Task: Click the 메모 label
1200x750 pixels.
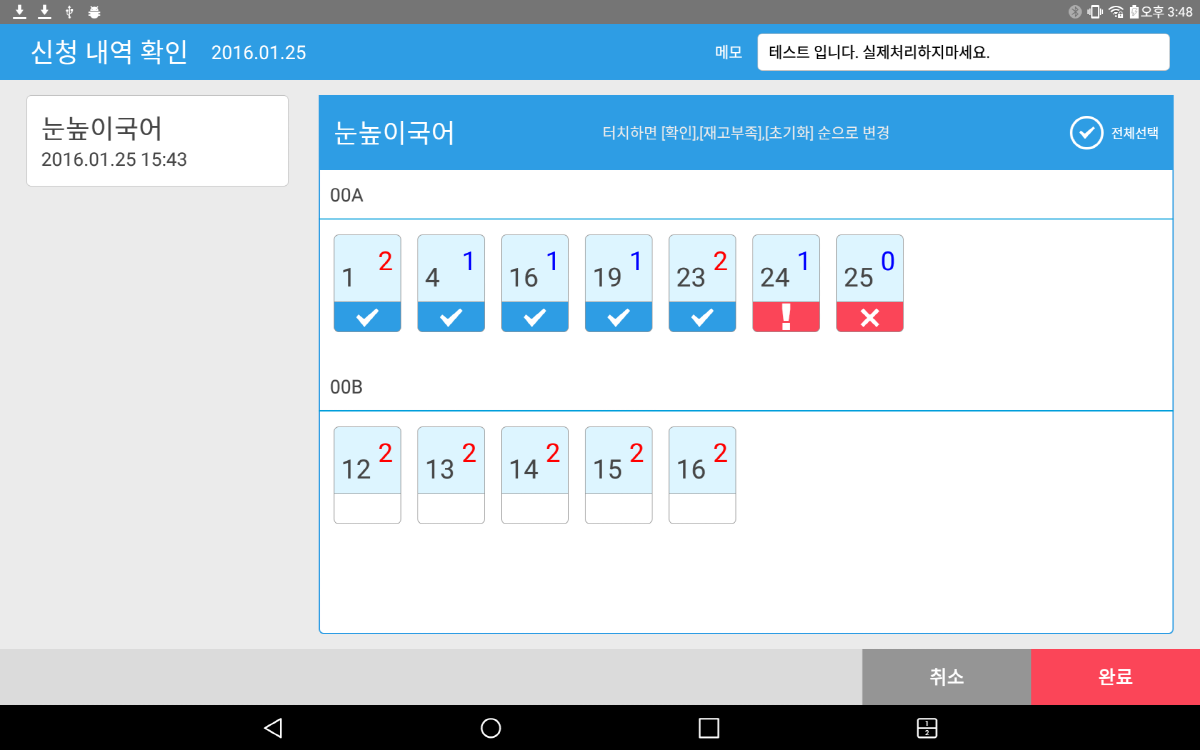Action: click(729, 53)
